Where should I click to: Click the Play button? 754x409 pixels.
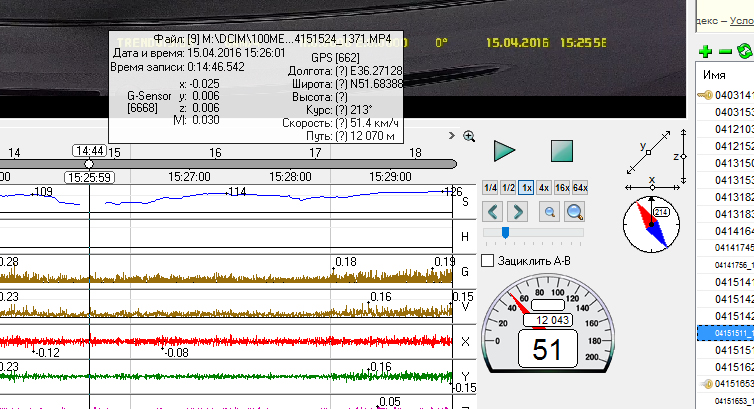pos(505,151)
